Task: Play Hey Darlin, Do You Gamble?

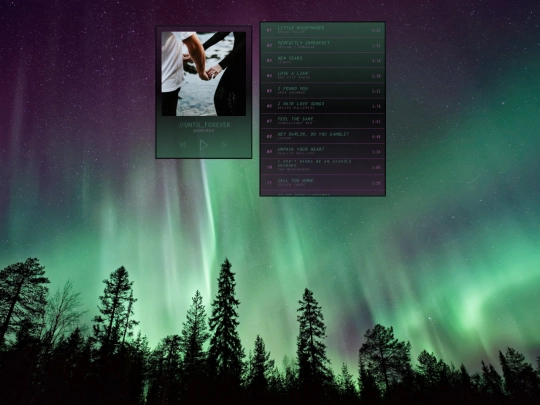Action: coord(322,136)
